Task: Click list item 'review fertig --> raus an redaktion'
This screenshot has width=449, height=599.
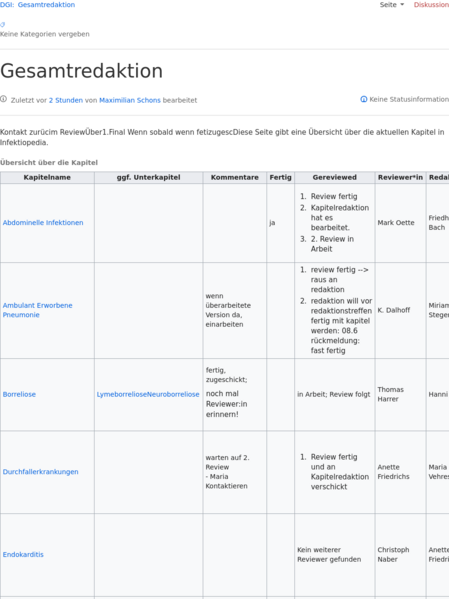Action: pyautogui.click(x=339, y=280)
